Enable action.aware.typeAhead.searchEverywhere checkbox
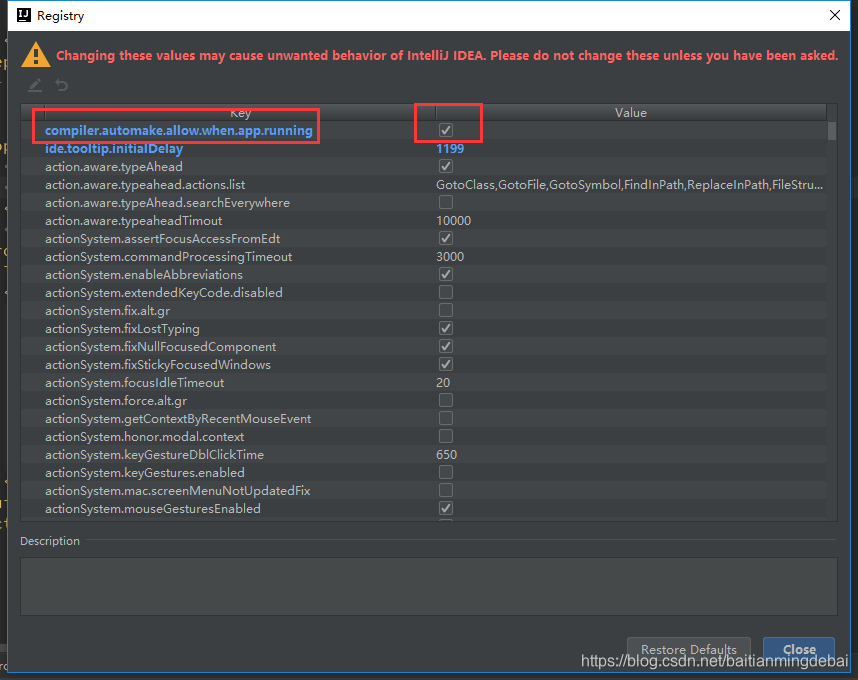The height and width of the screenshot is (680, 858). point(446,202)
